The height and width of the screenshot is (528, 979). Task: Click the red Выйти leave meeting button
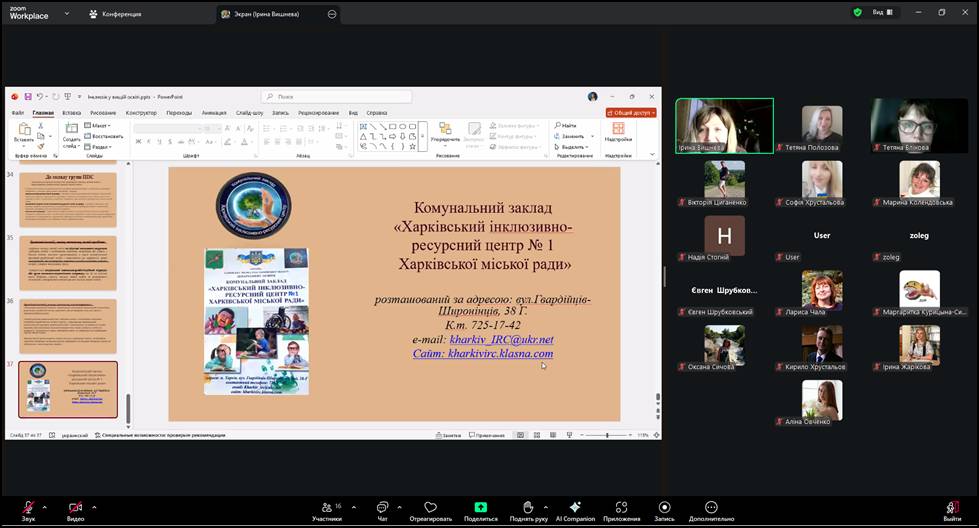[x=952, y=508]
